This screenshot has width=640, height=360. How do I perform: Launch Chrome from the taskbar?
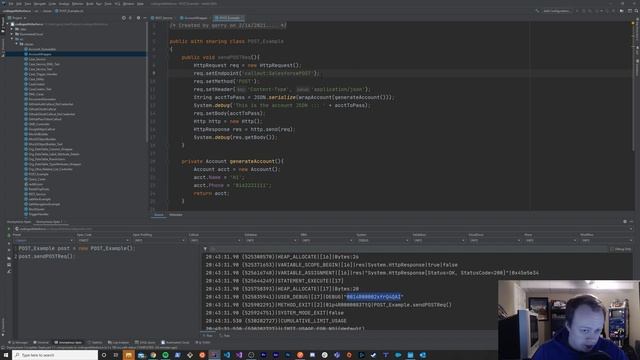tap(153, 355)
